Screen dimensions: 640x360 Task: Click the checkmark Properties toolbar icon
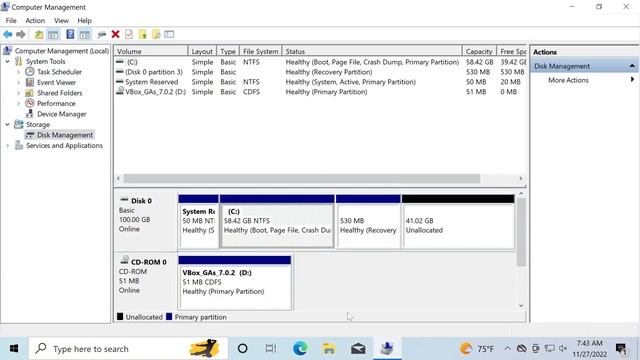tap(129, 34)
